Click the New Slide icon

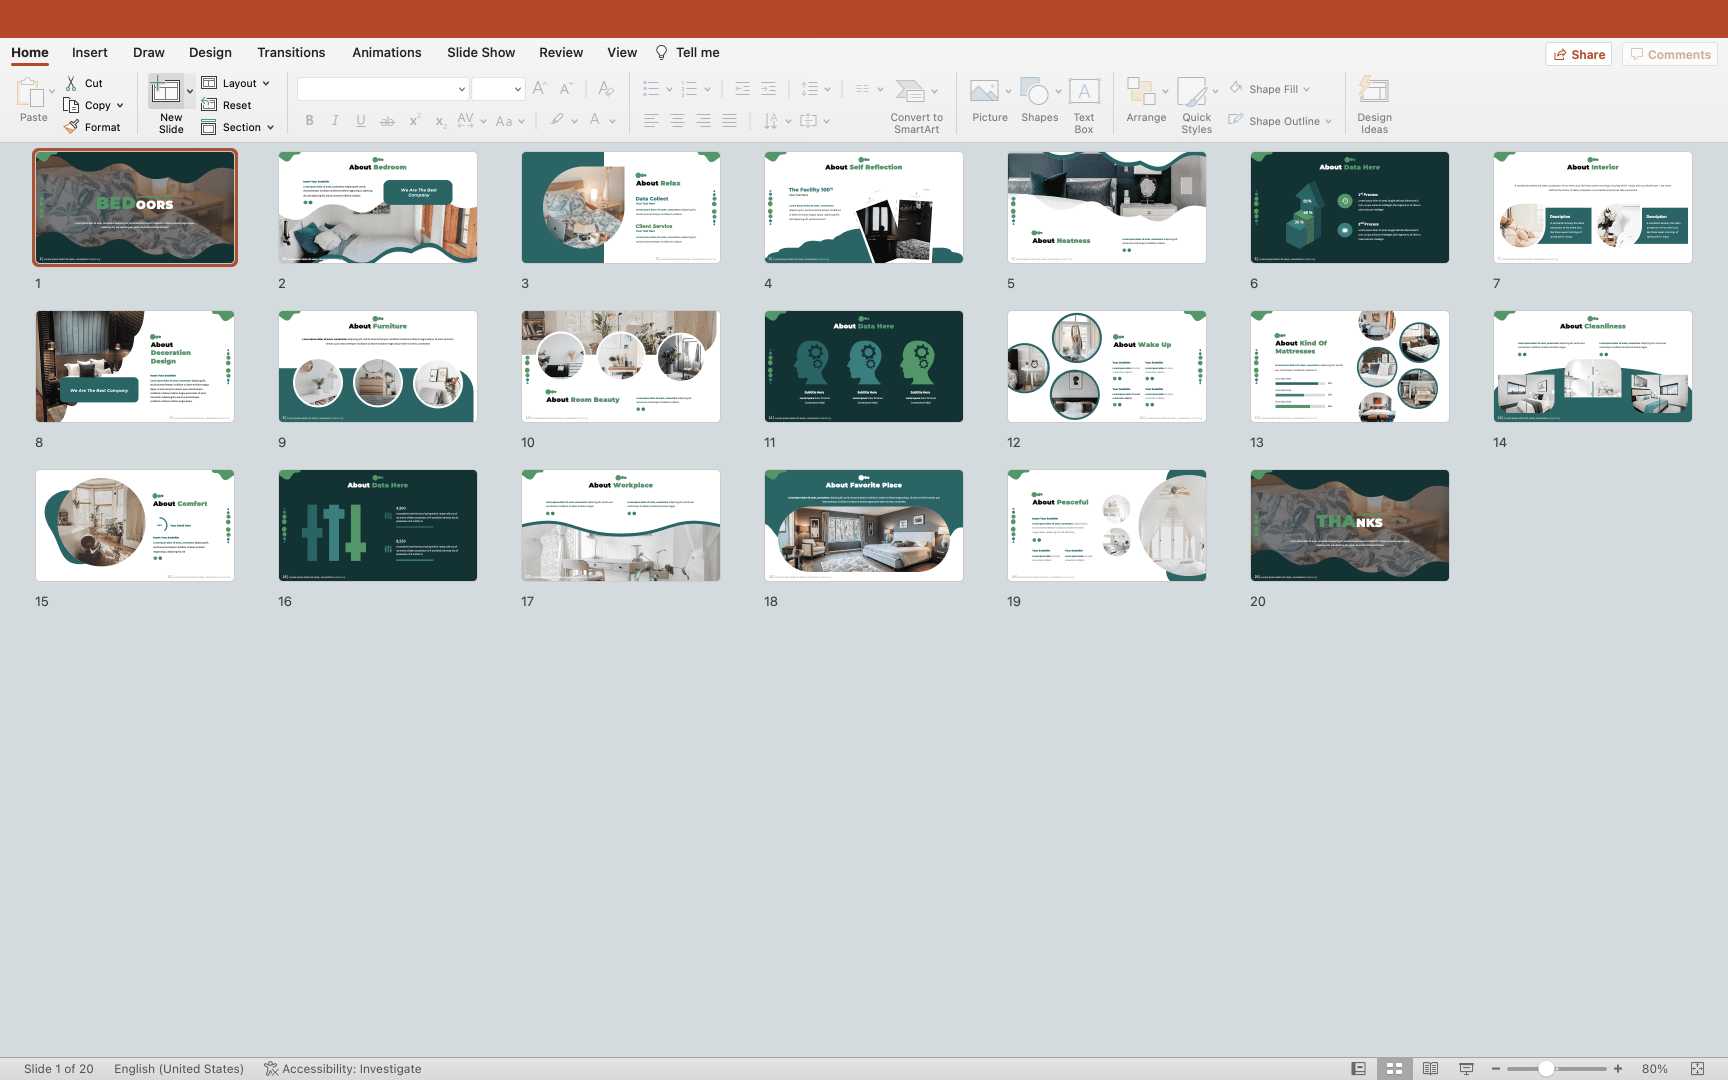166,92
